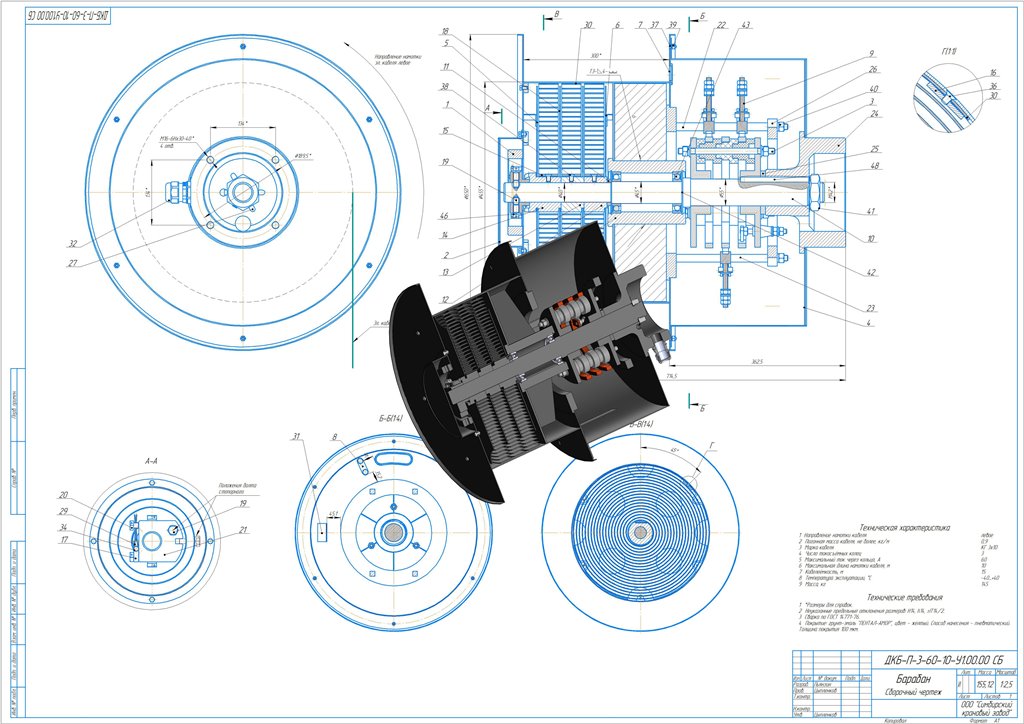Select the designation 'ДКБ-П-3-60-10-У1.00.00 СБ' in title block
1024x724 pixels.
click(x=943, y=660)
